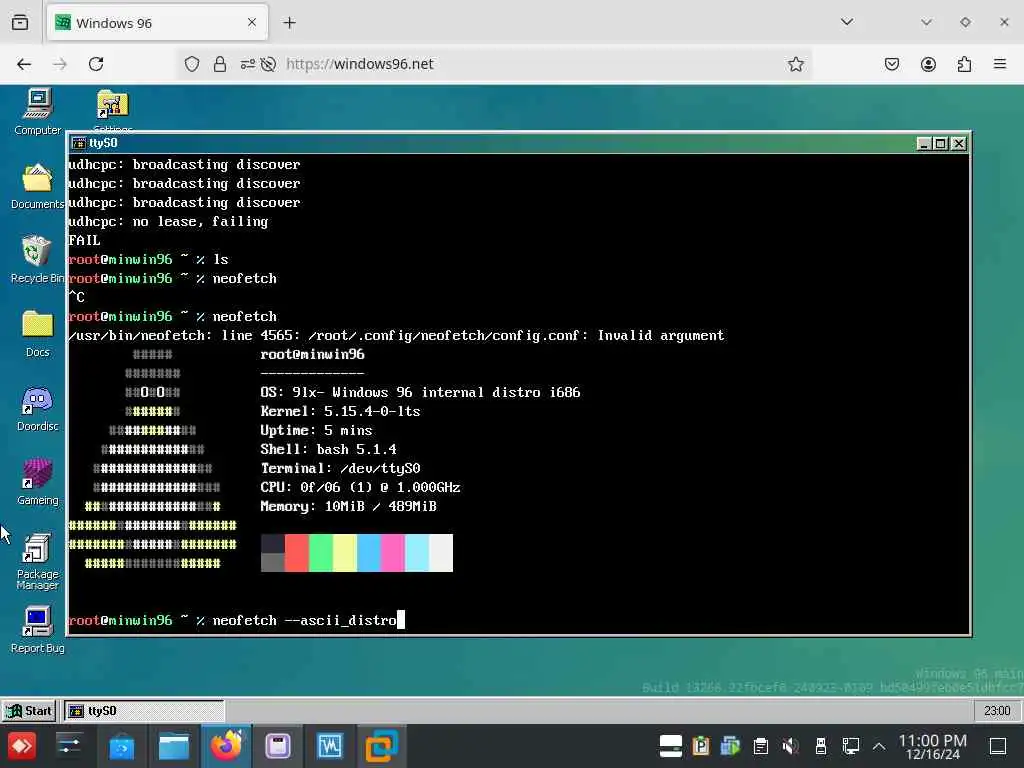This screenshot has width=1024, height=768.
Task: Open the Settings desktop shortcut
Action: 112,110
